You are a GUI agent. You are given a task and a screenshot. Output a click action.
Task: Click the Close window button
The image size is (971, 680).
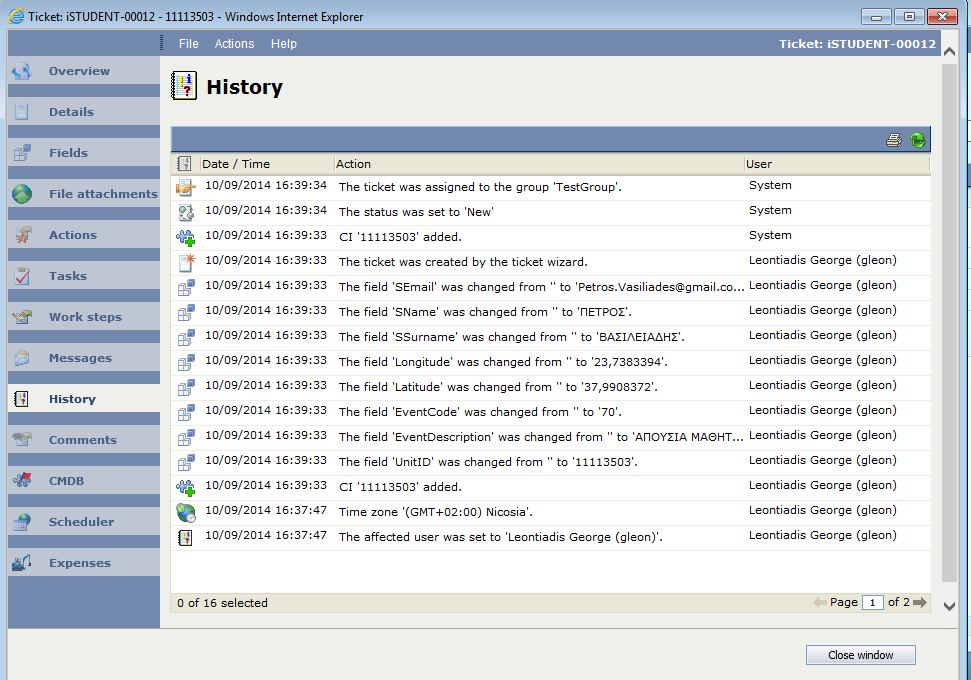coord(860,655)
